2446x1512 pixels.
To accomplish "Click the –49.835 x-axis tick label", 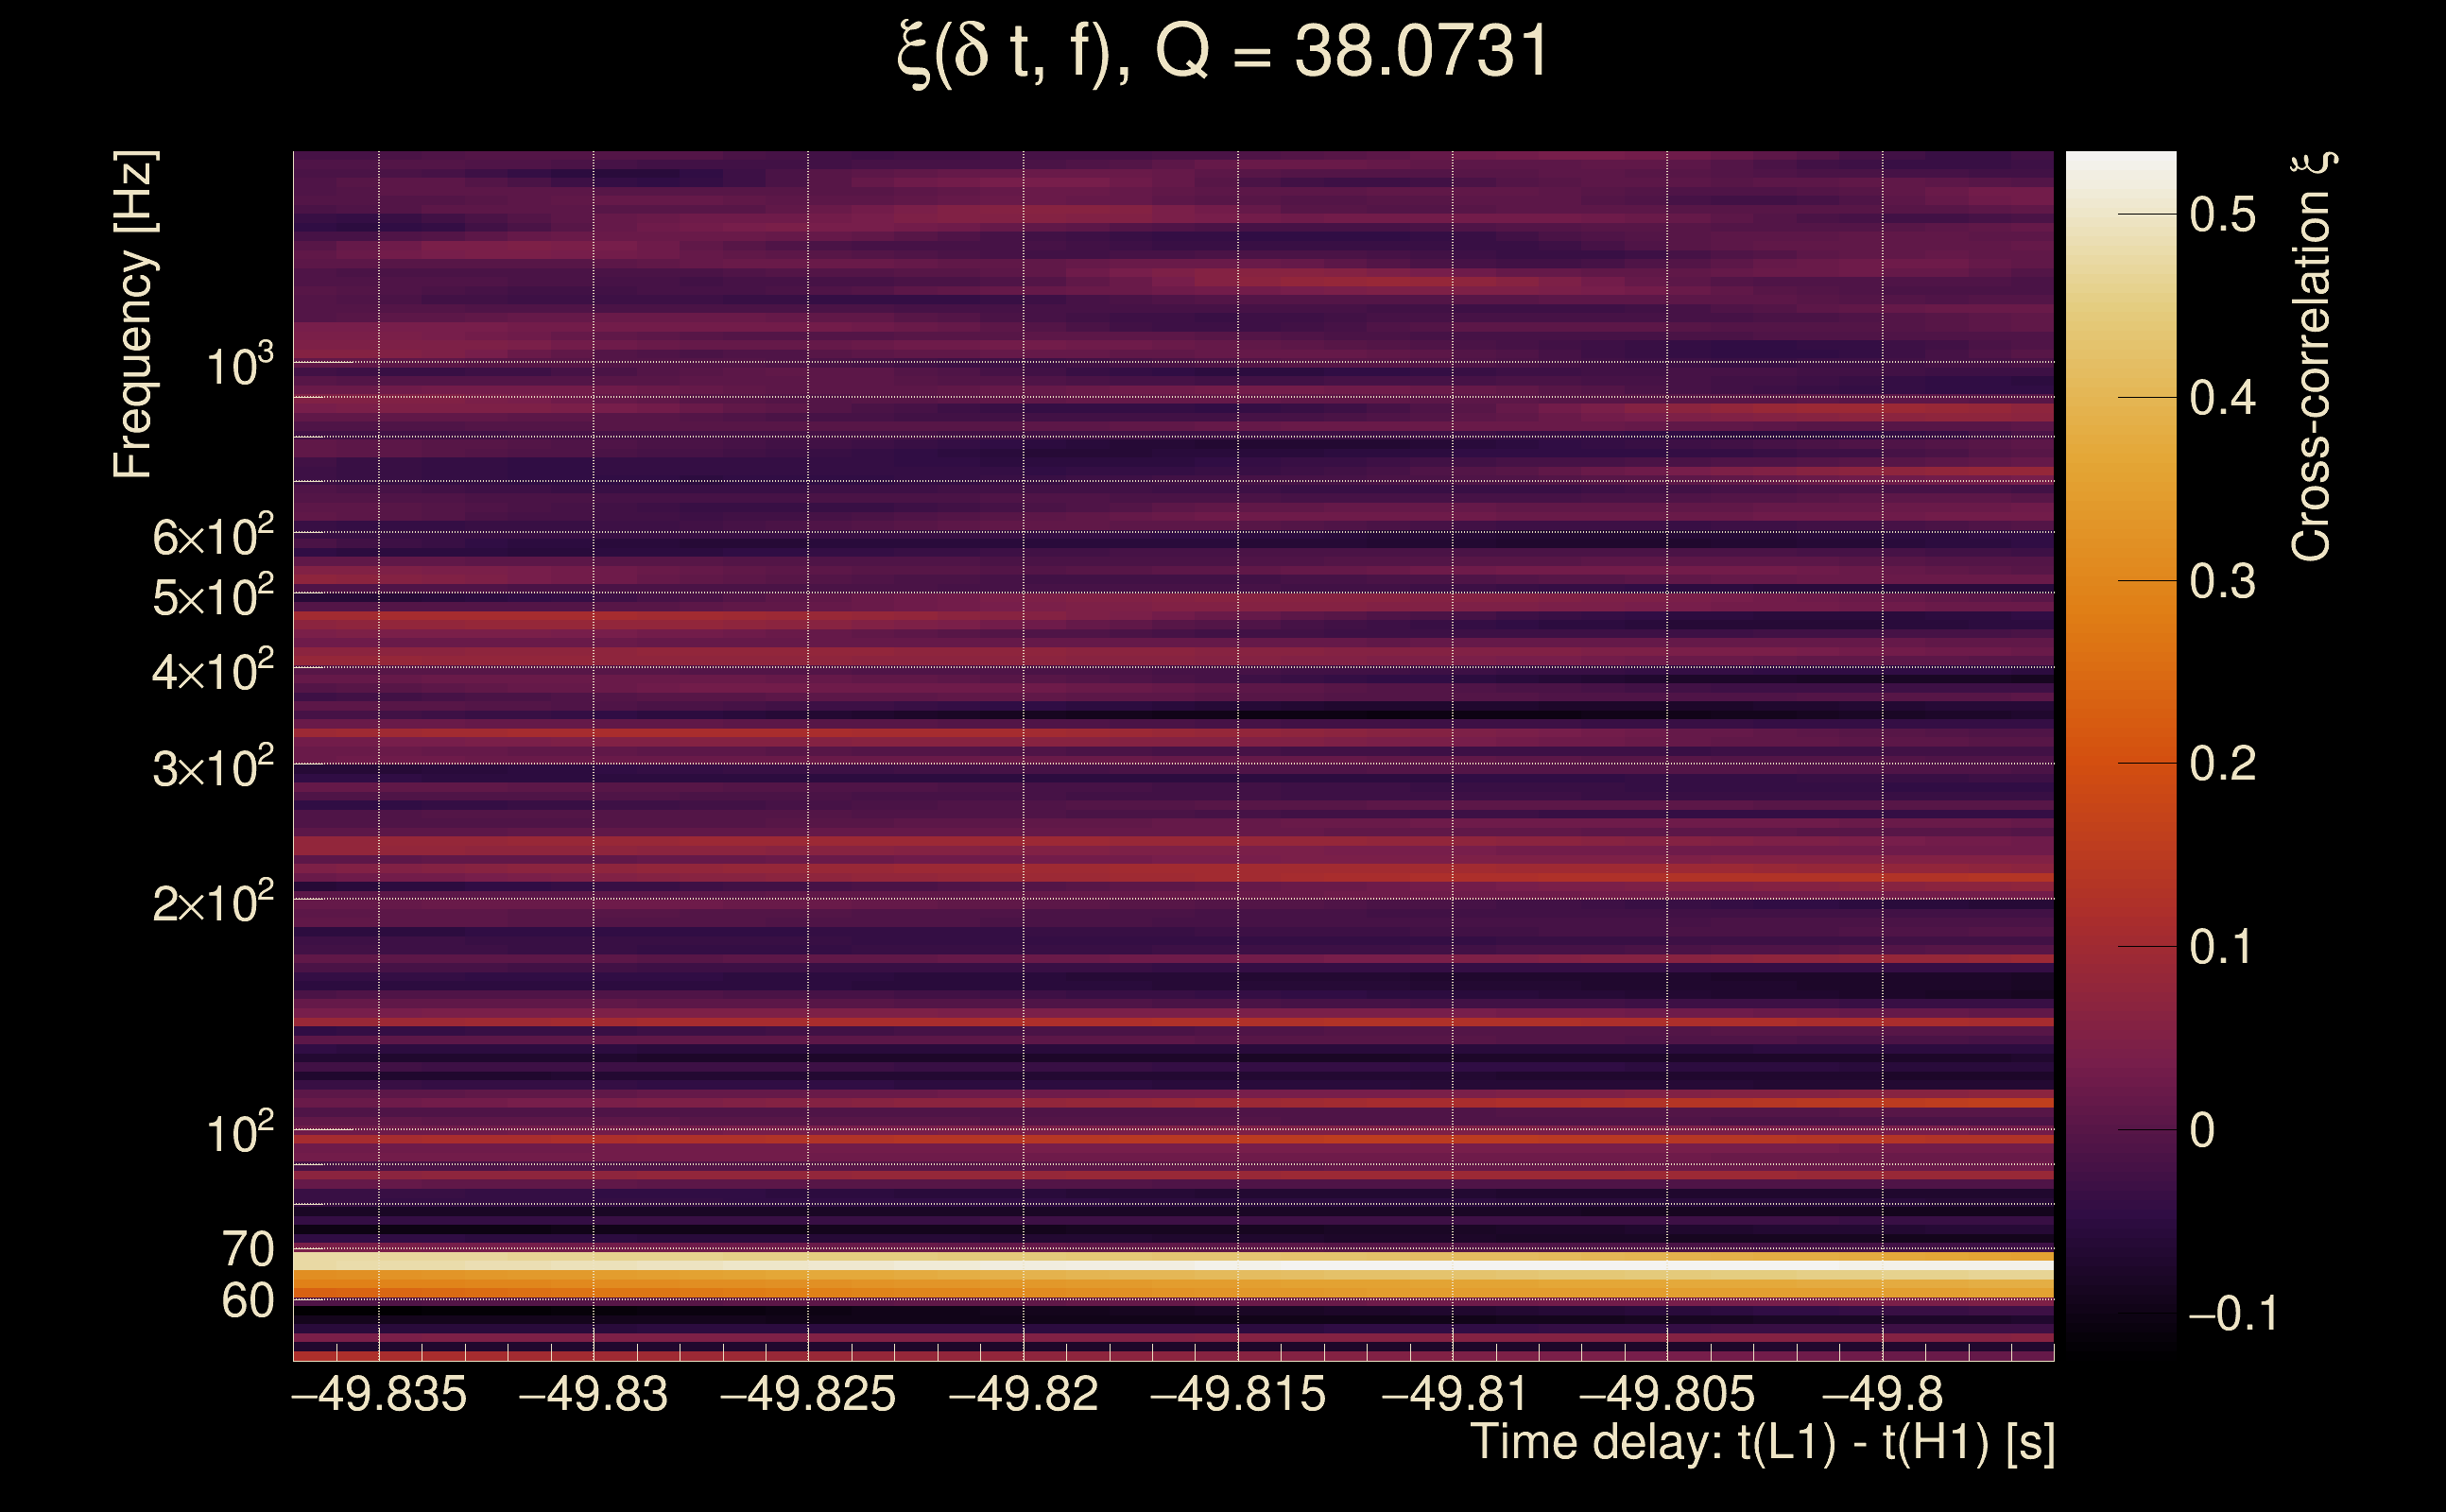I will (x=379, y=1395).
